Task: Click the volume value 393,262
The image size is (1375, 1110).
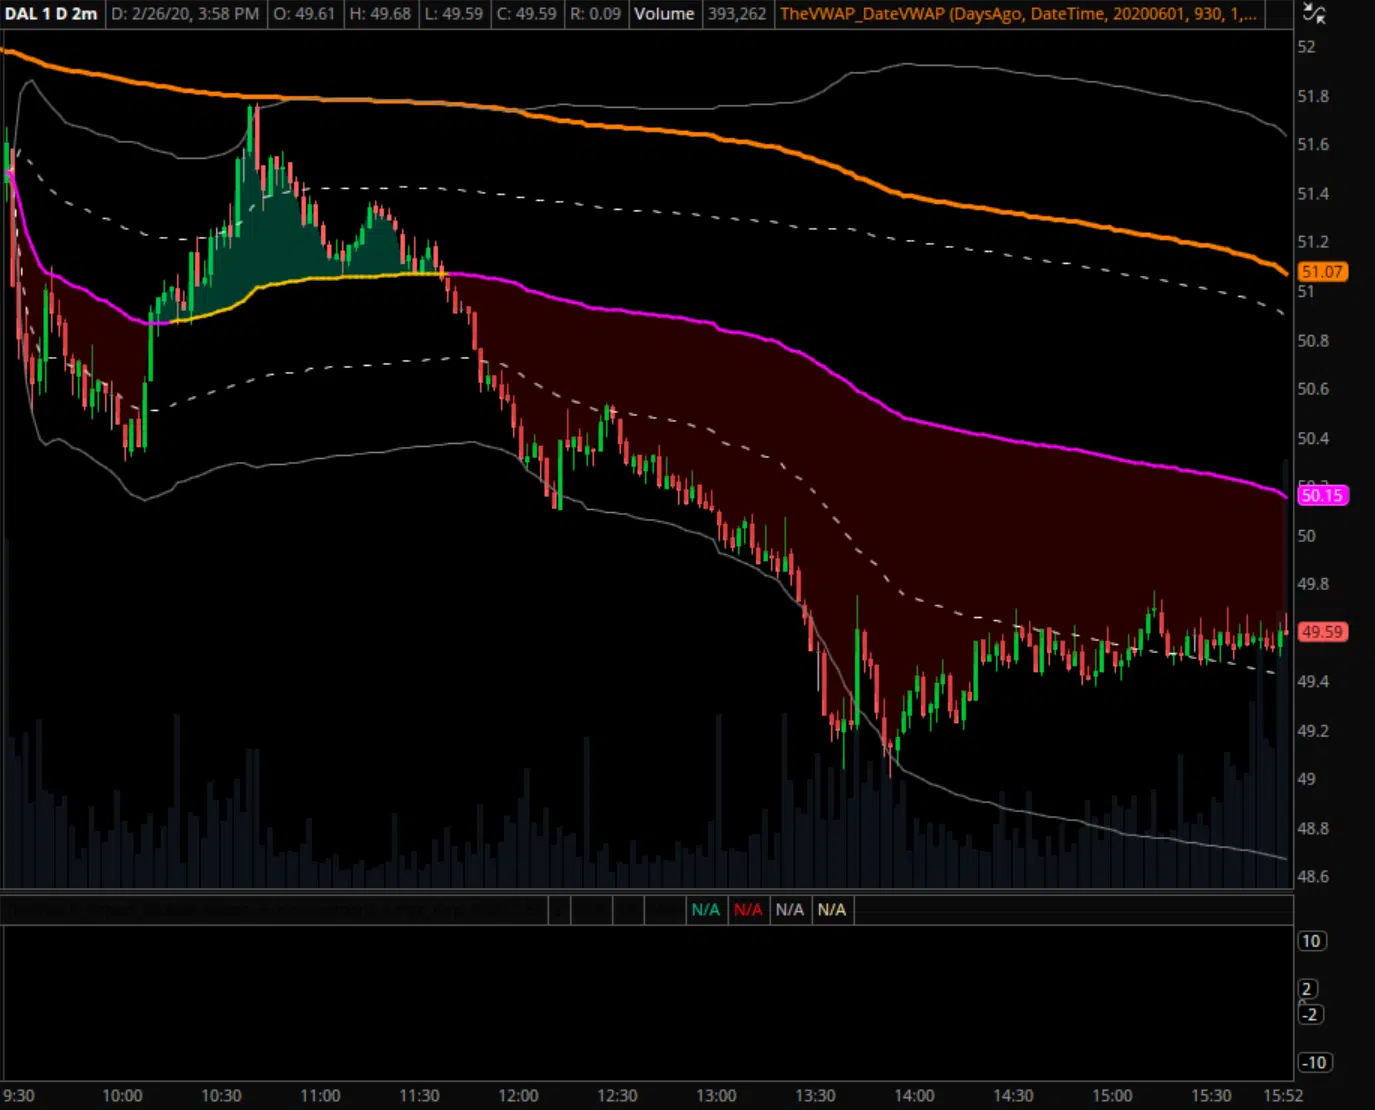Action: tap(737, 14)
